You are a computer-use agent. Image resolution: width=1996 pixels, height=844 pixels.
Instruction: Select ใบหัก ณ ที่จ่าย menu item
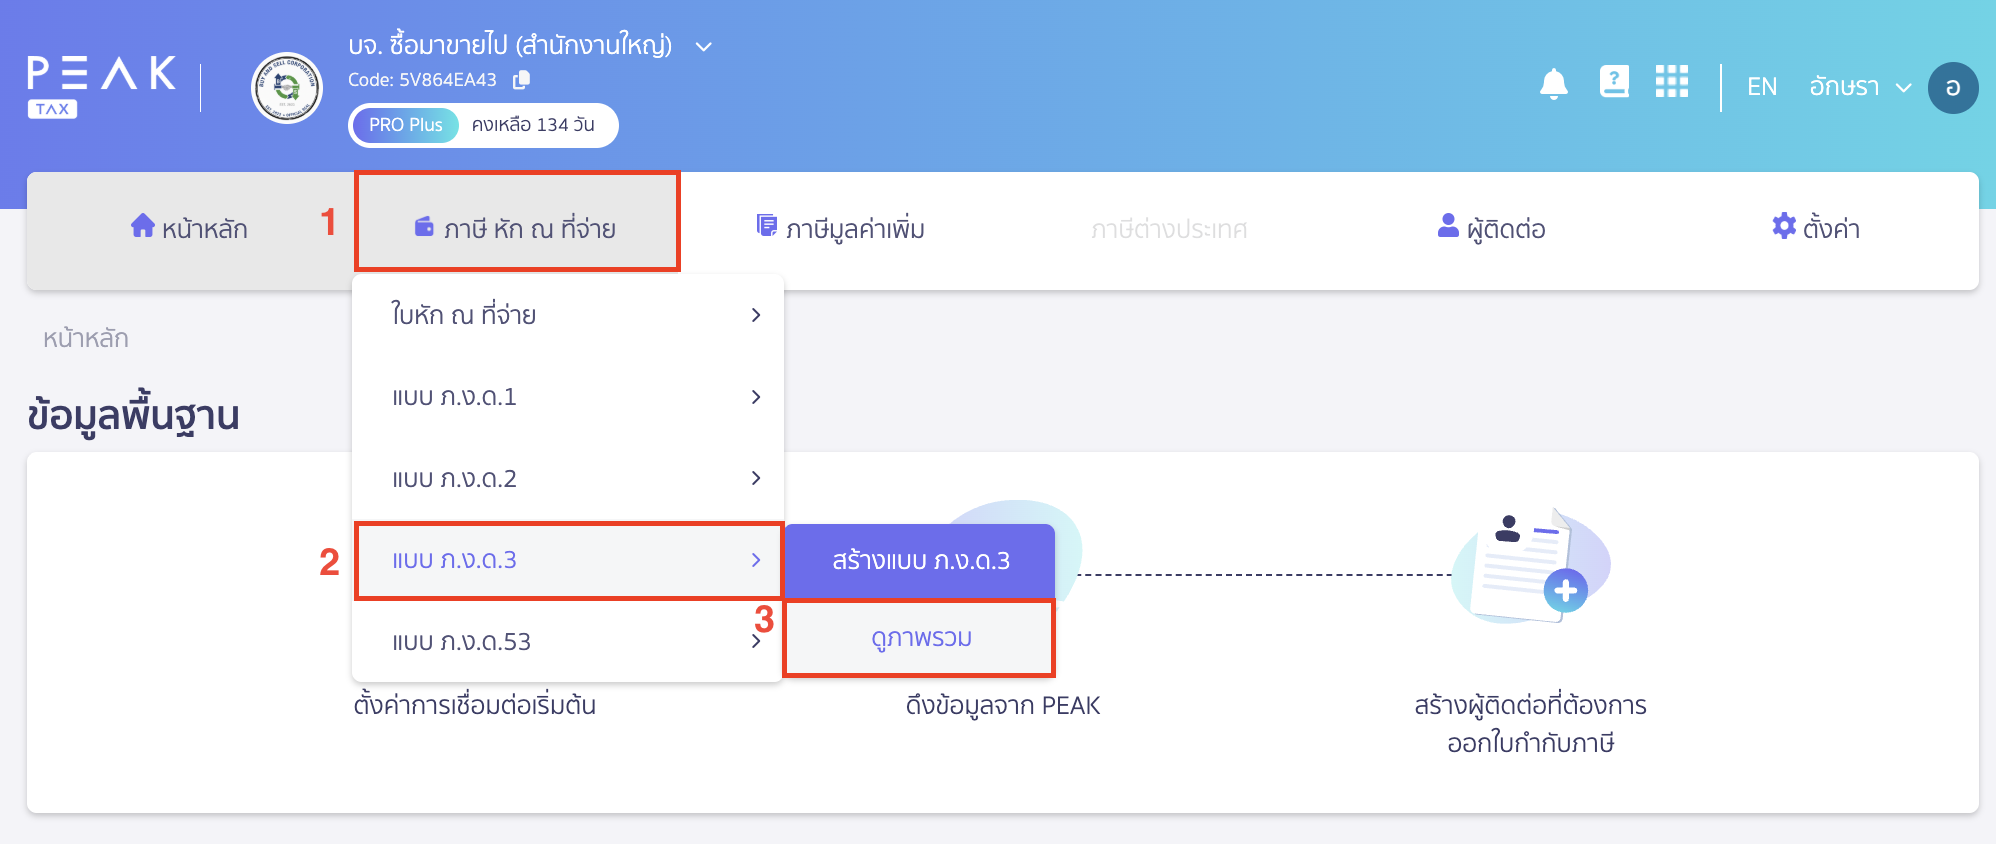point(567,315)
